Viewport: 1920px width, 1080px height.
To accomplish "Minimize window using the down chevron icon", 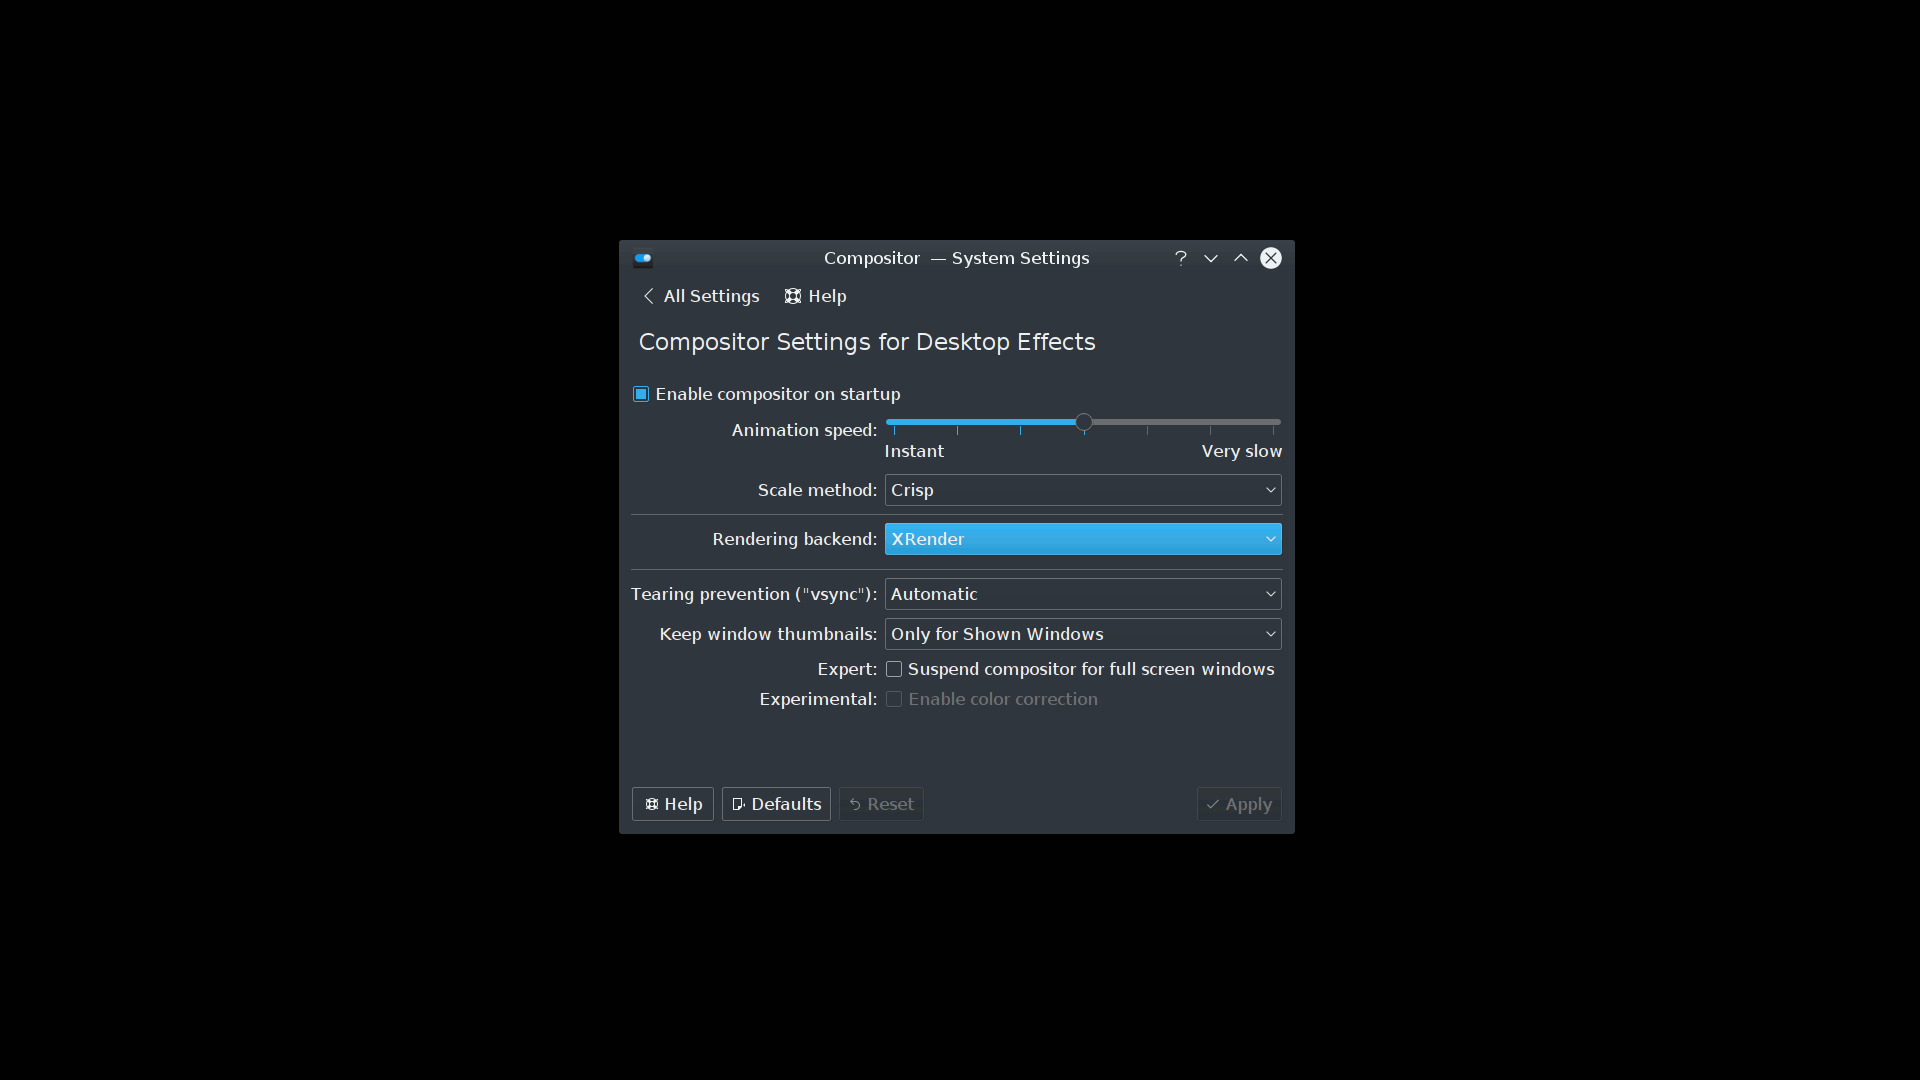I will pos(1211,258).
